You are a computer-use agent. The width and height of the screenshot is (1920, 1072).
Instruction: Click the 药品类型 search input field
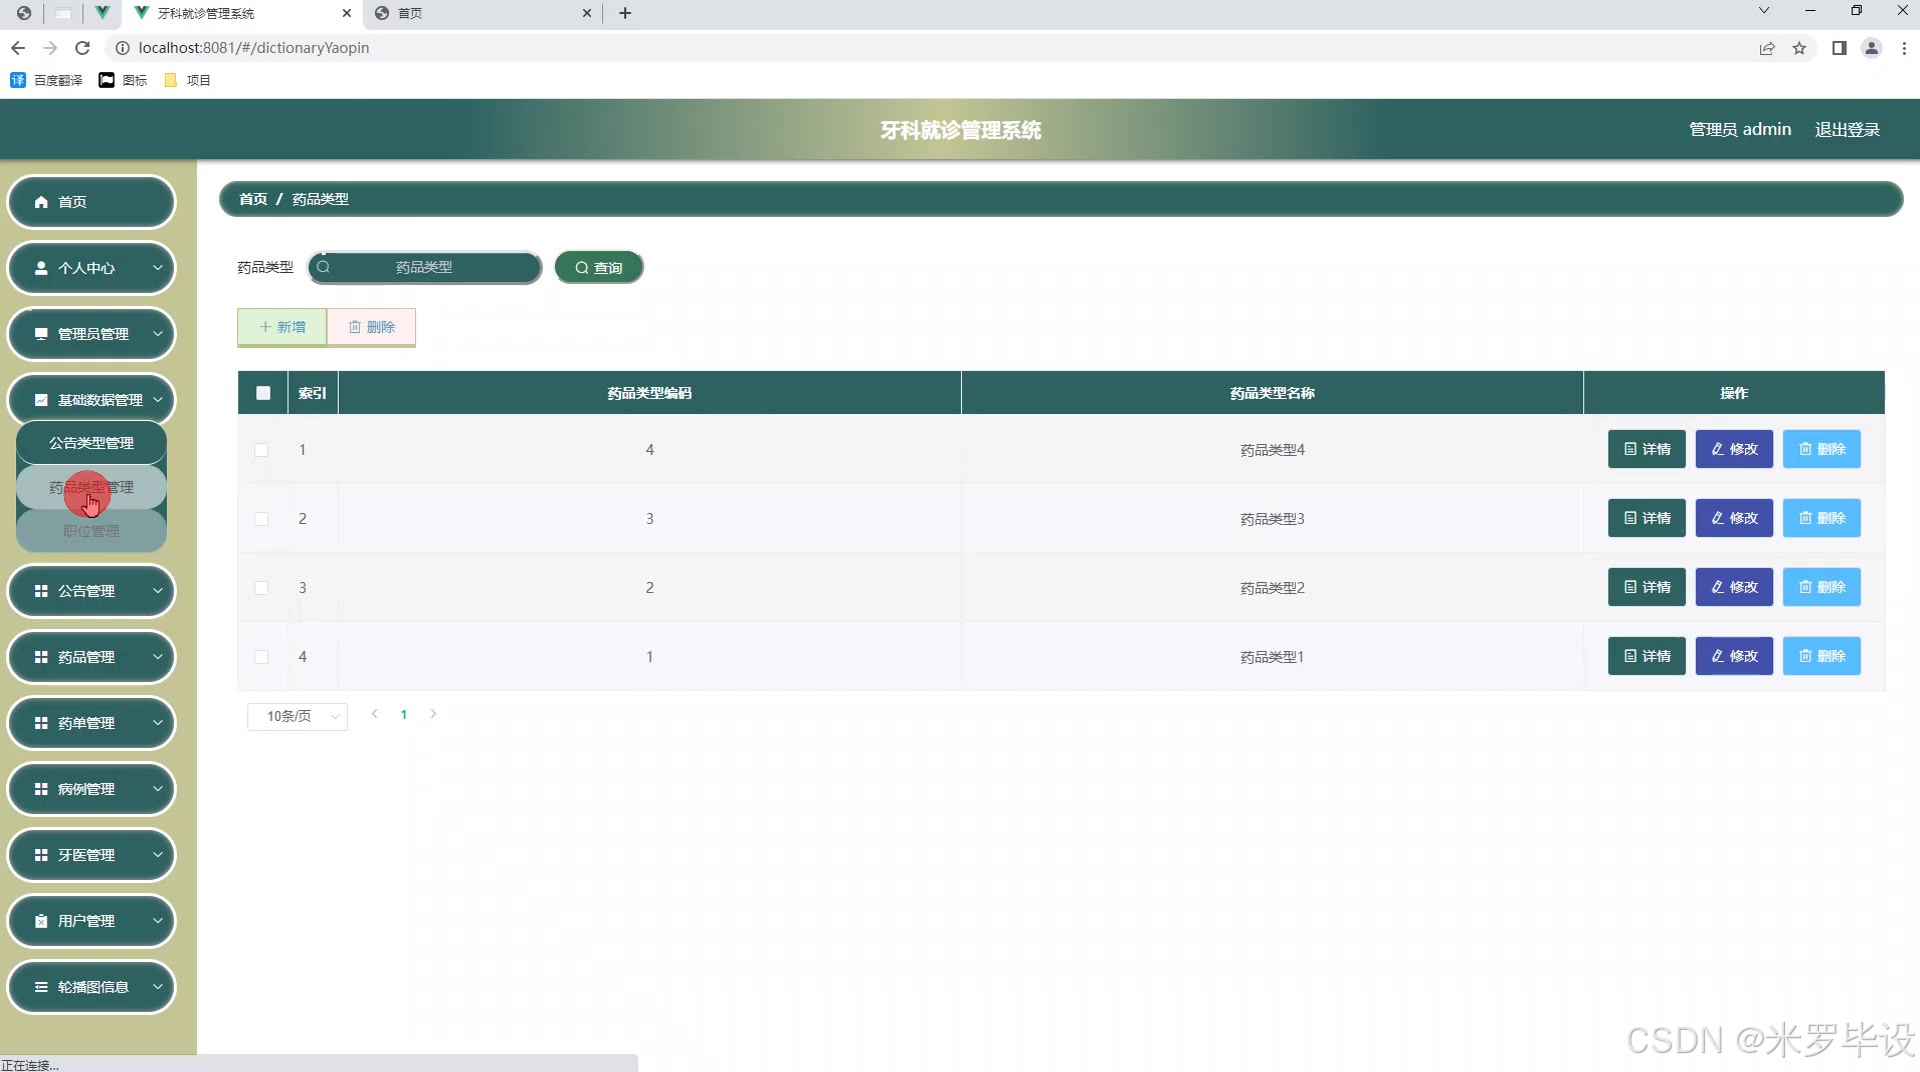(424, 267)
